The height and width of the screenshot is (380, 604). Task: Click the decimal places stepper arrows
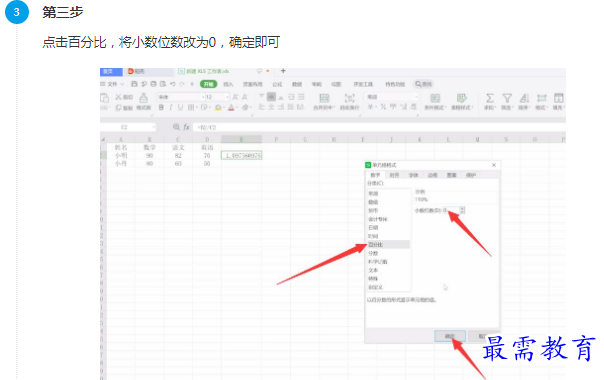pos(462,210)
